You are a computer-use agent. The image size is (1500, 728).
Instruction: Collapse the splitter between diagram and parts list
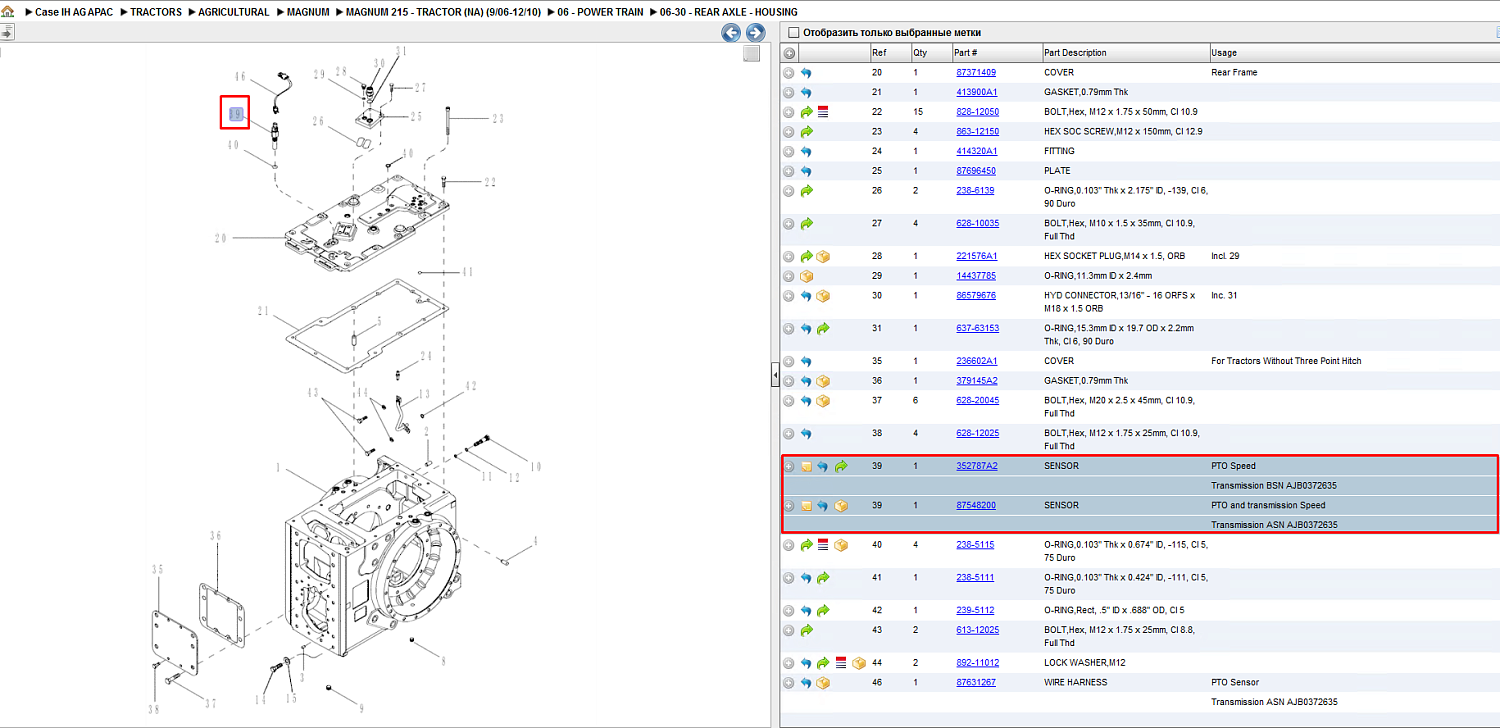(x=774, y=375)
